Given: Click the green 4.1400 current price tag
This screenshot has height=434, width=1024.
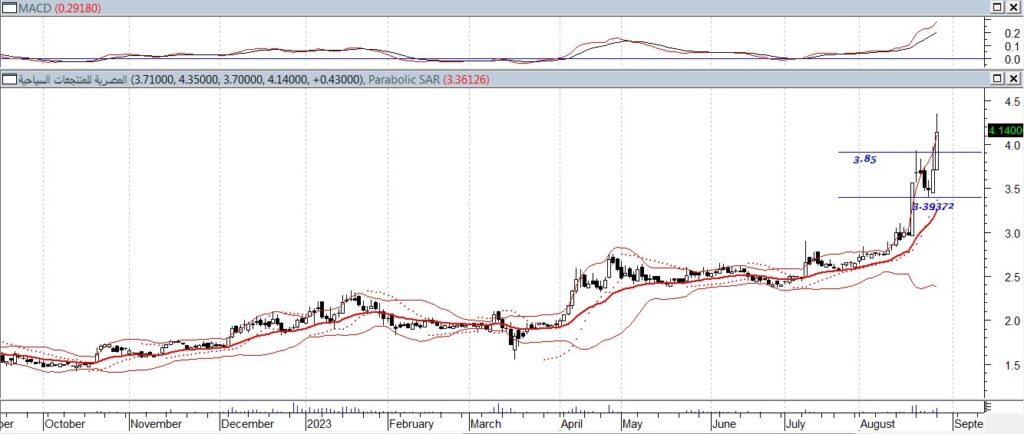Looking at the screenshot, I should coord(1003,130).
